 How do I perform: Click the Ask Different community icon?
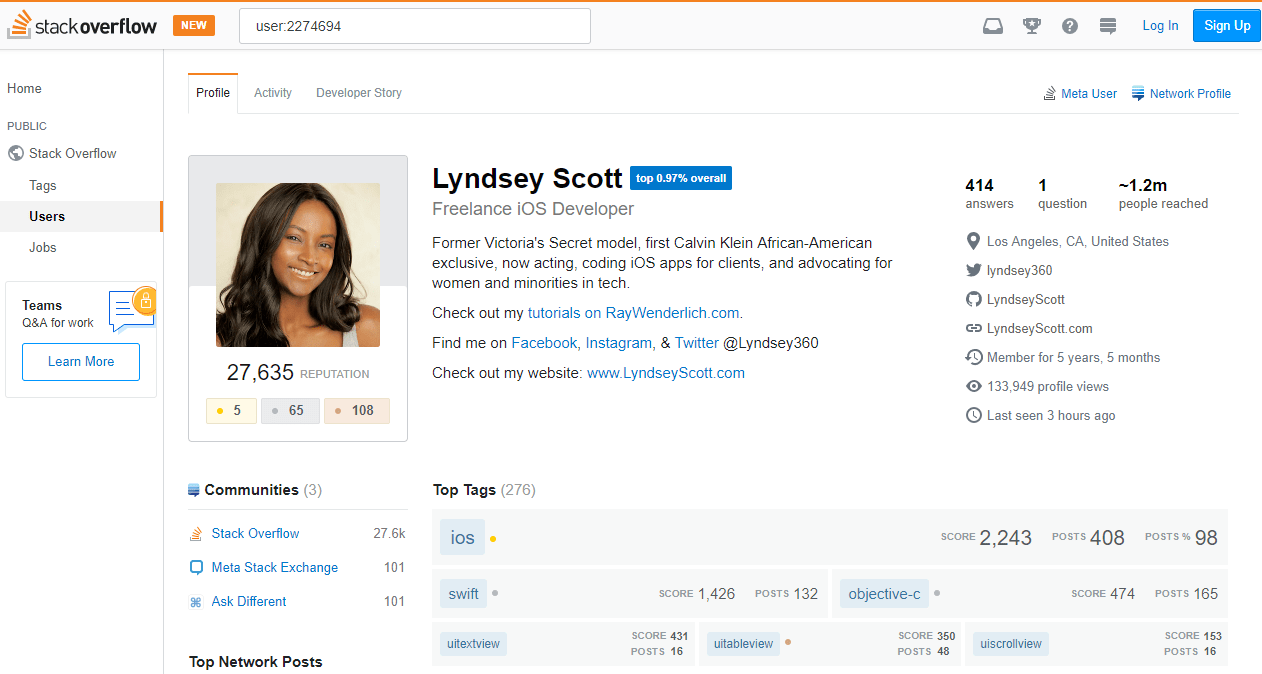click(x=196, y=601)
